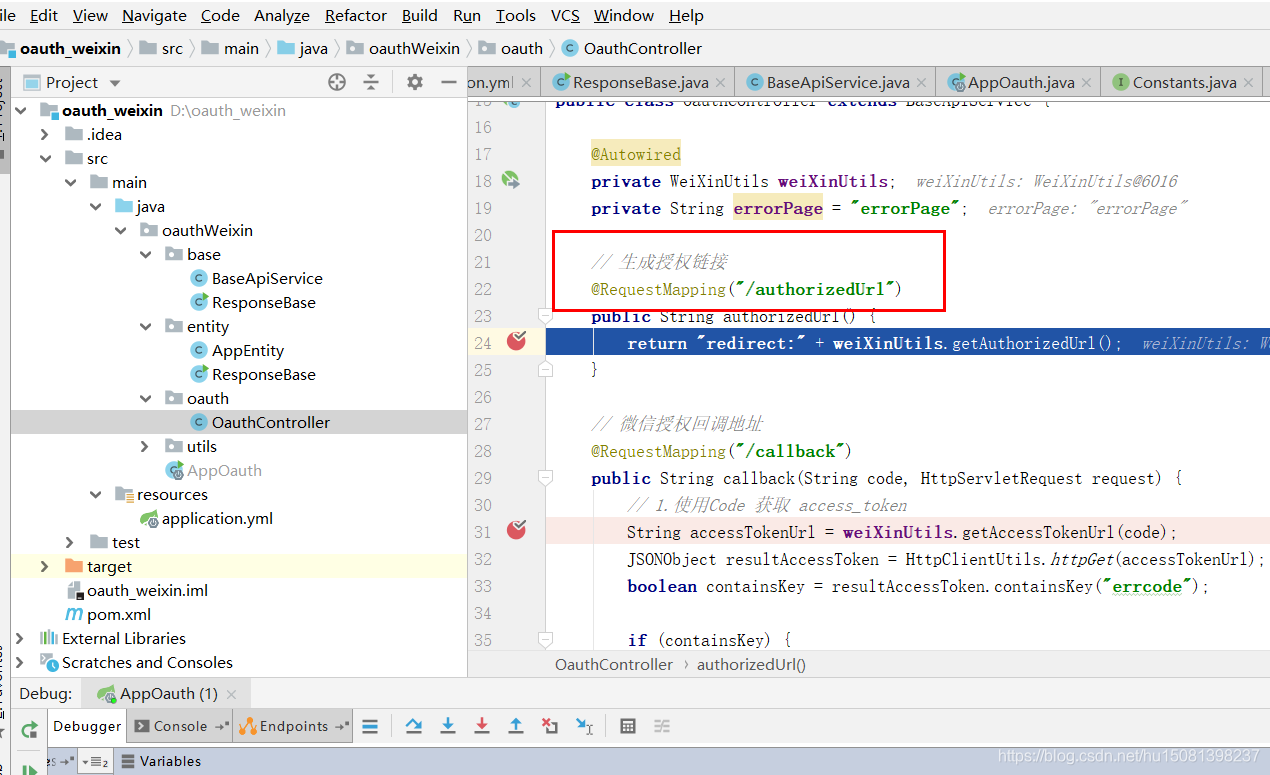Screen dimensions: 1270x775
Task: Fold the if block at line 35
Action: coord(545,640)
